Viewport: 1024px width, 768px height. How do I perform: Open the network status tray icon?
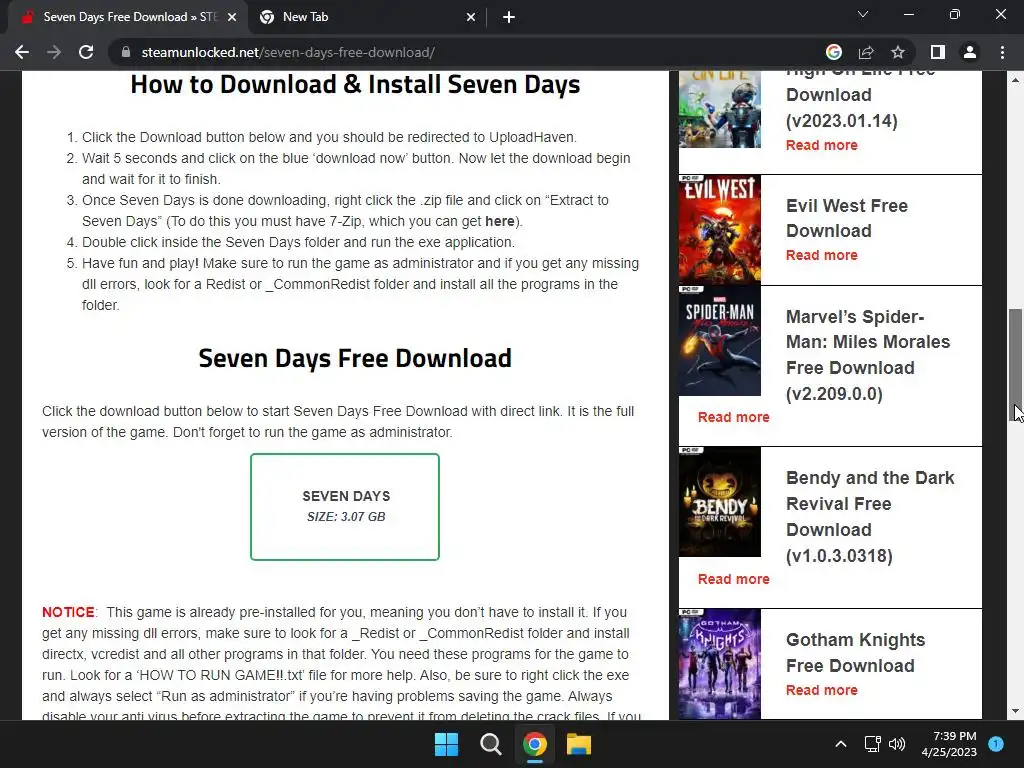coord(872,744)
